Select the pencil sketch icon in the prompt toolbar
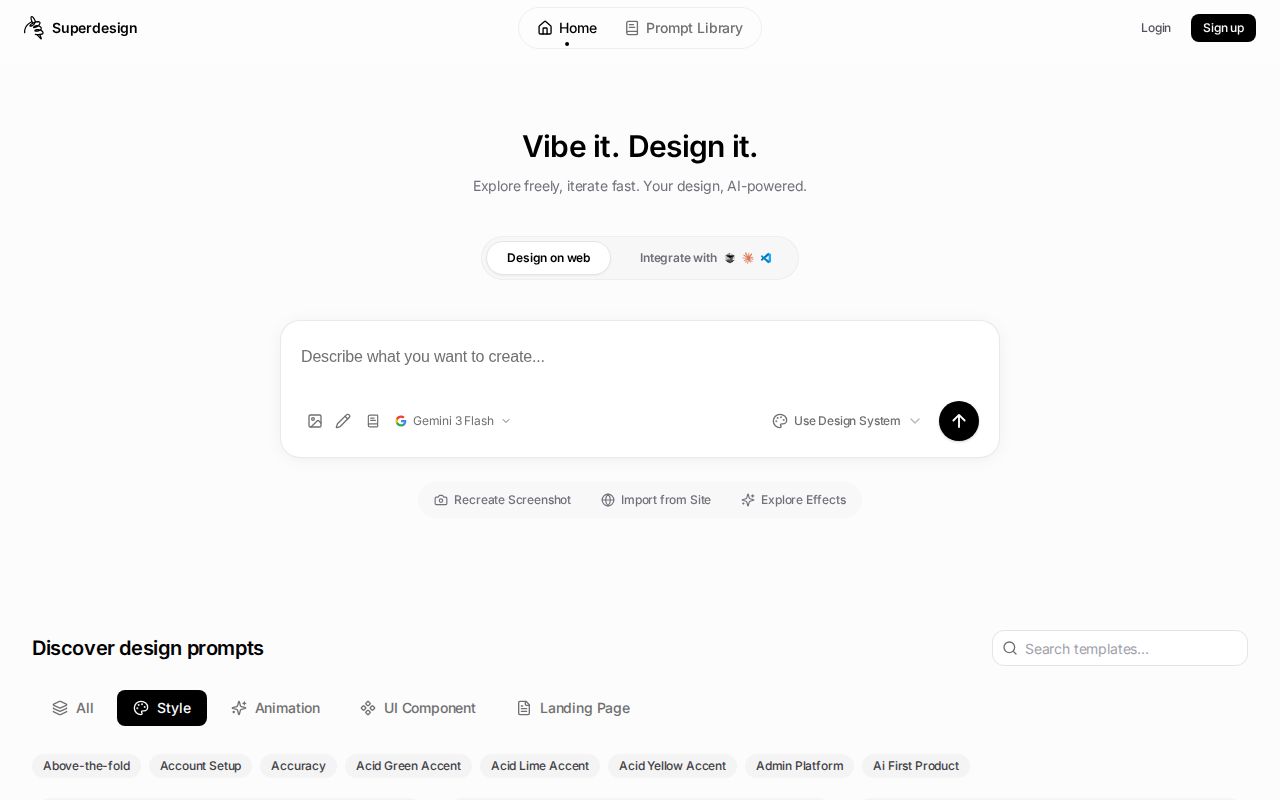 tap(343, 421)
